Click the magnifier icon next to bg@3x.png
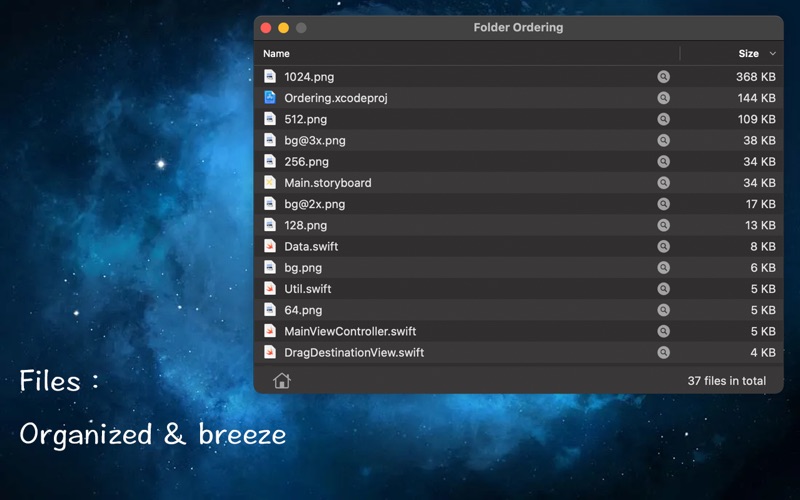This screenshot has height=500, width=800. (x=663, y=141)
